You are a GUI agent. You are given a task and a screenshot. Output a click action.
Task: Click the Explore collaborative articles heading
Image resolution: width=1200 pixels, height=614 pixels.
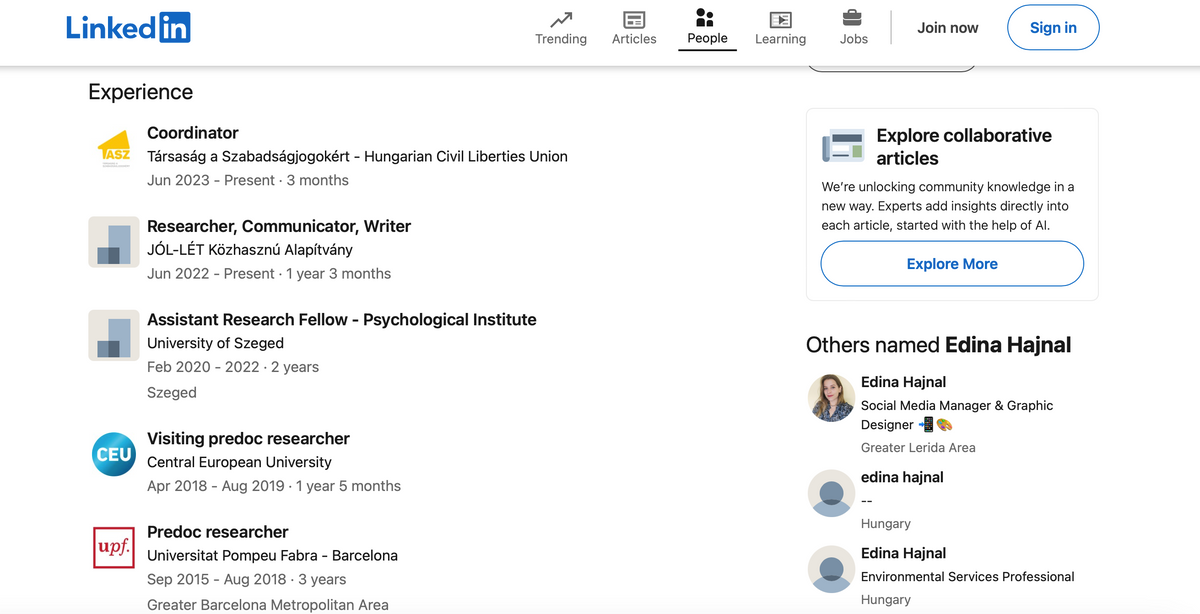[x=964, y=147]
